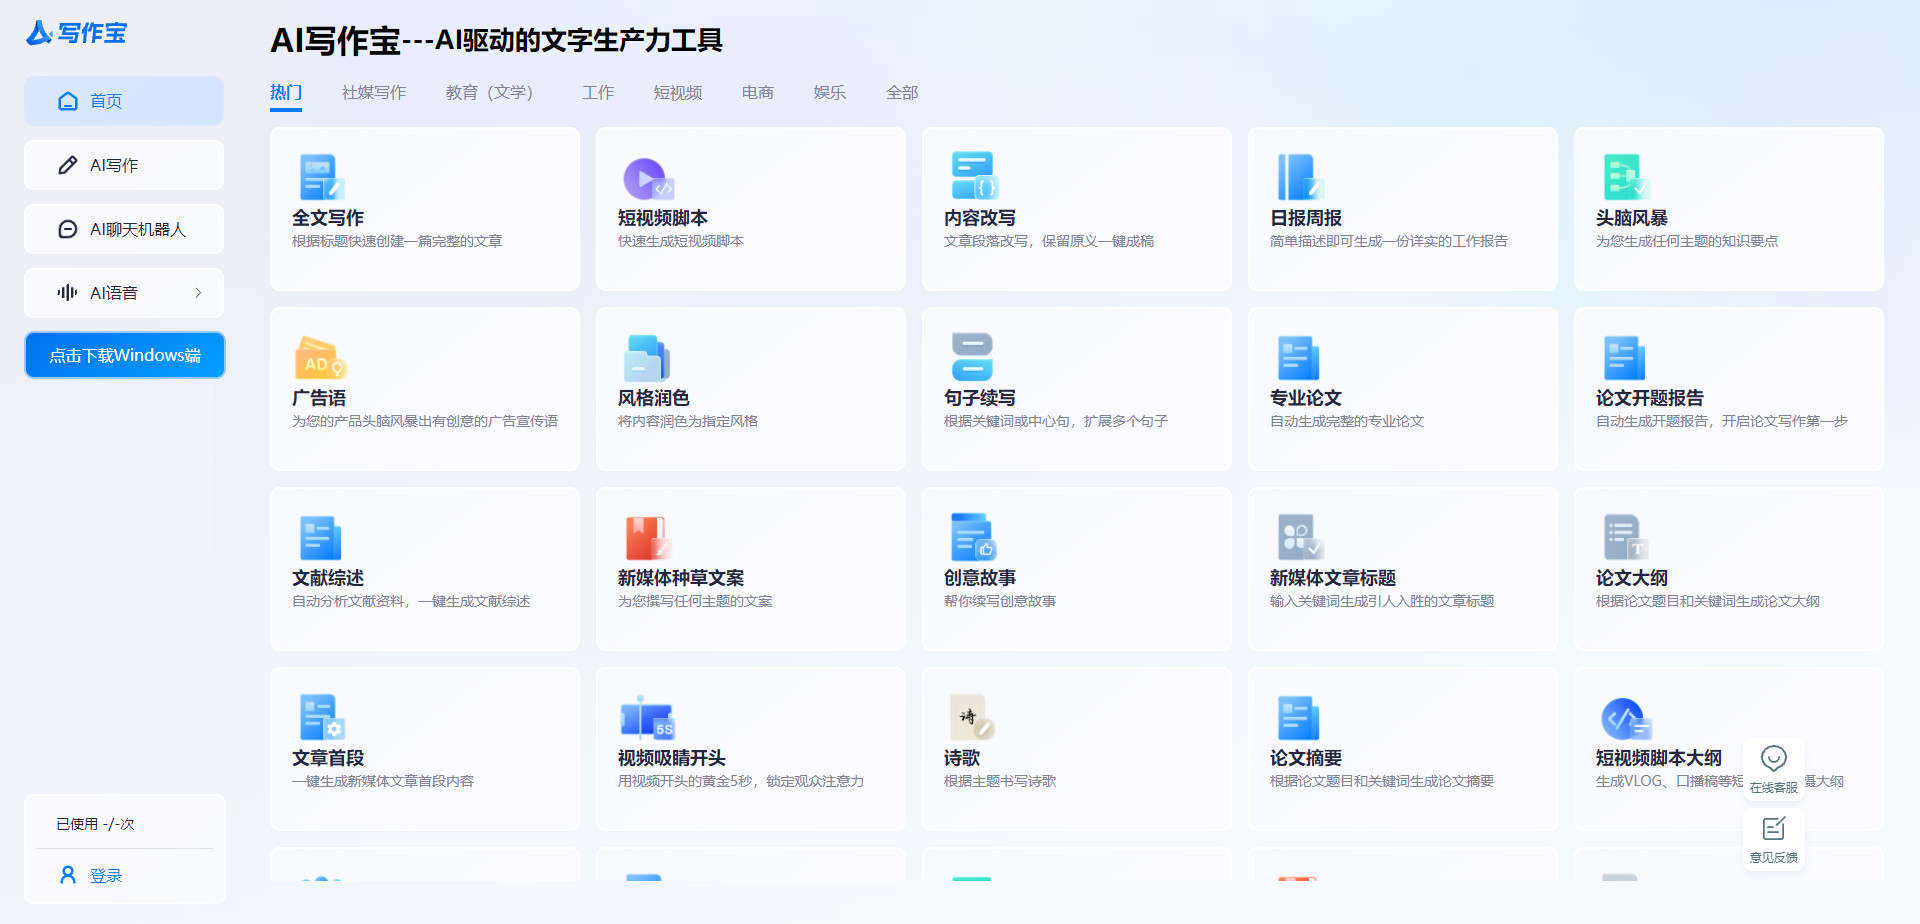Click the 短视频脚本大纲 code icon
The width and height of the screenshot is (1920, 924).
1626,719
